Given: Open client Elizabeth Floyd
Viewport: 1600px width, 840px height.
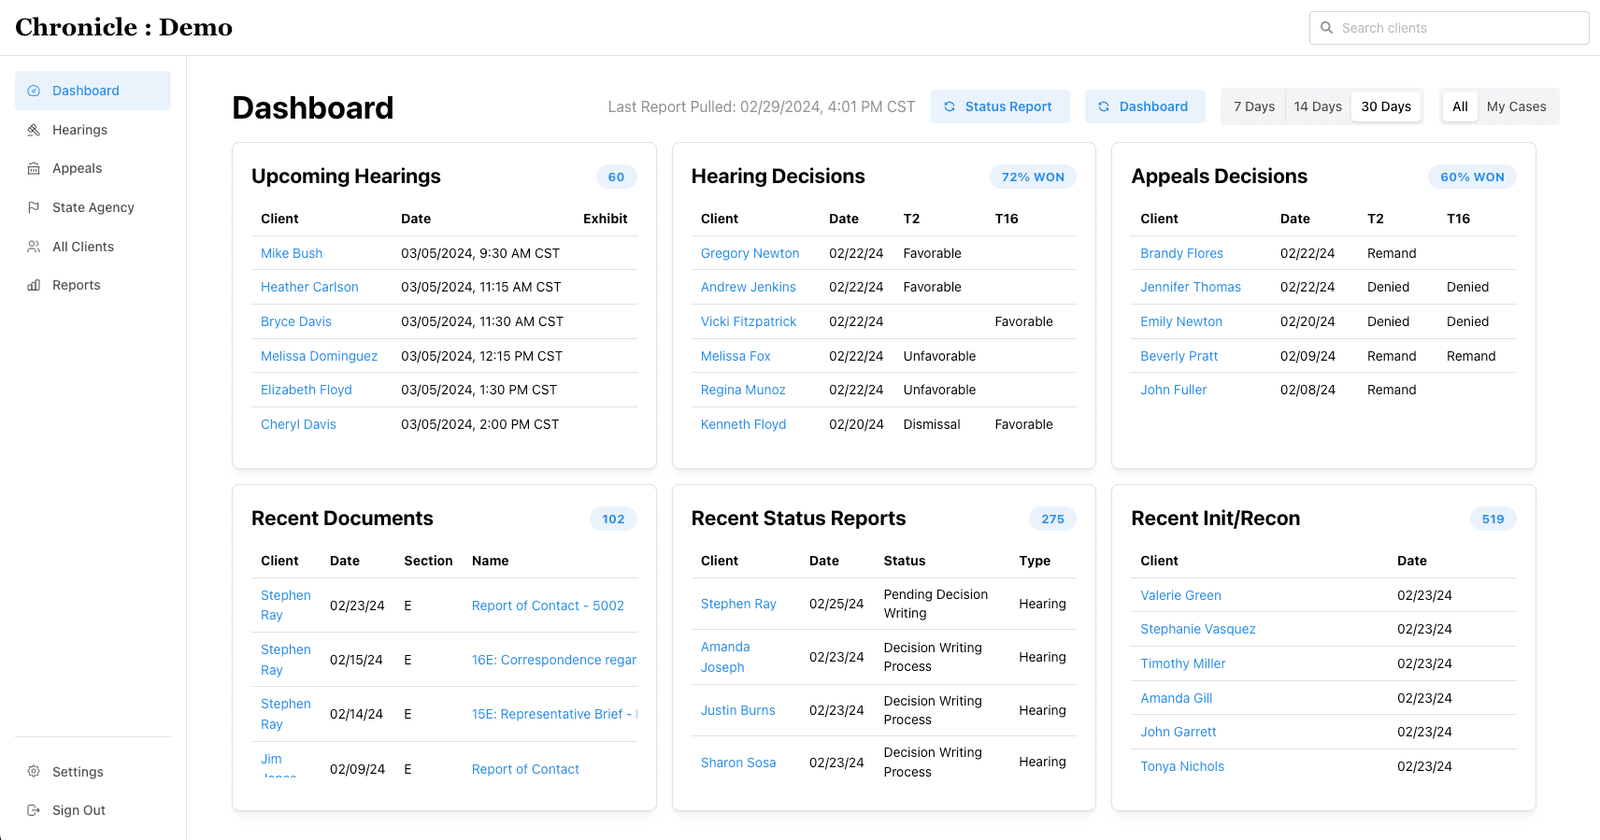Looking at the screenshot, I should click(x=306, y=390).
